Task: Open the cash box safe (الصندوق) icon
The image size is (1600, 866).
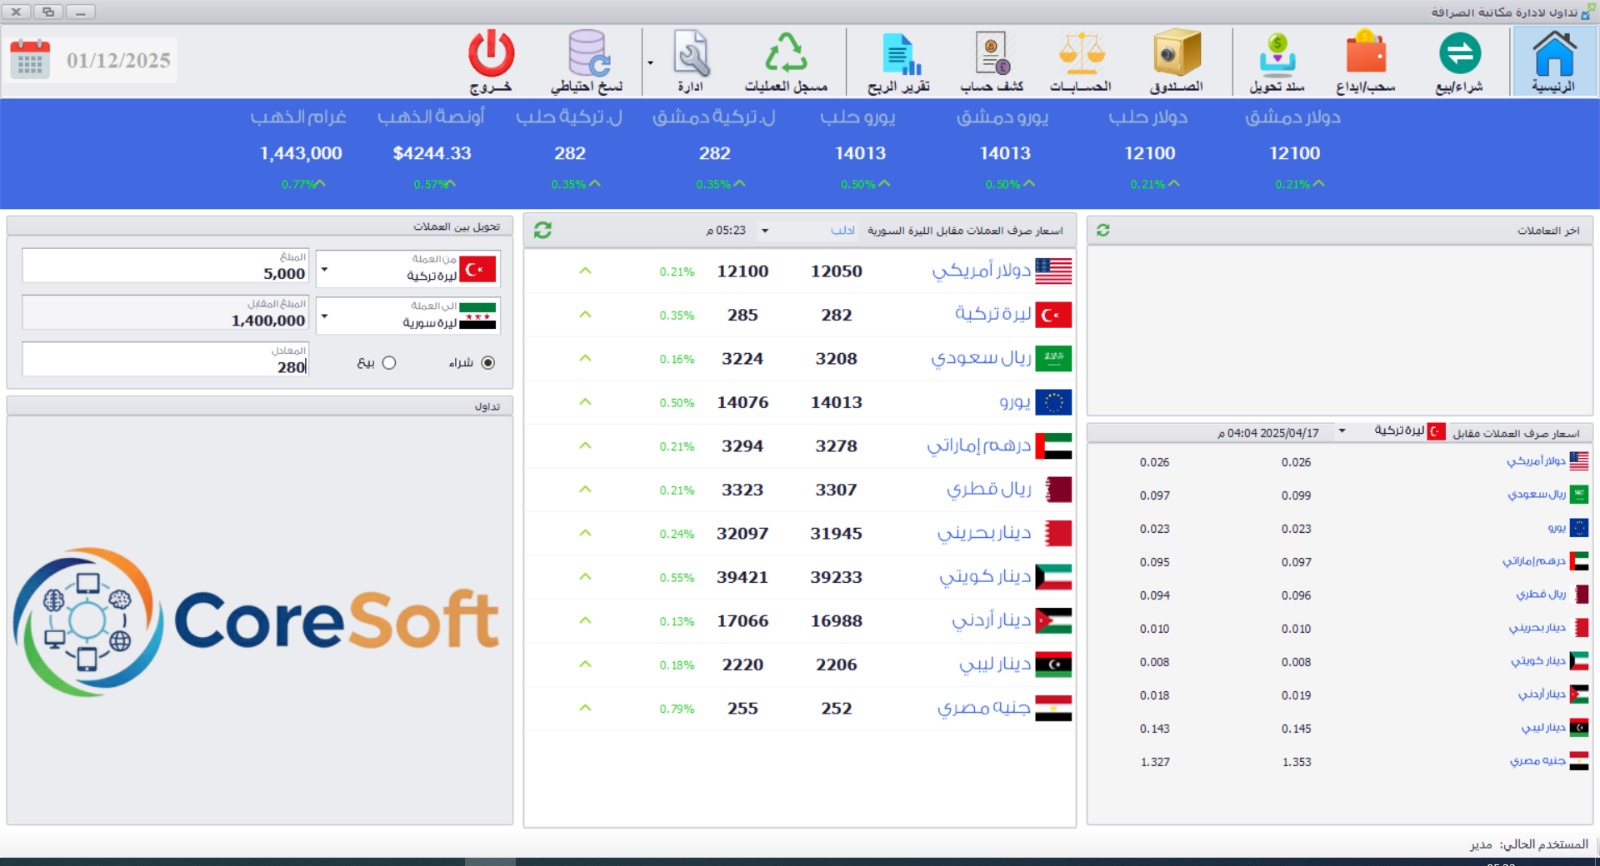Action: click(1176, 62)
